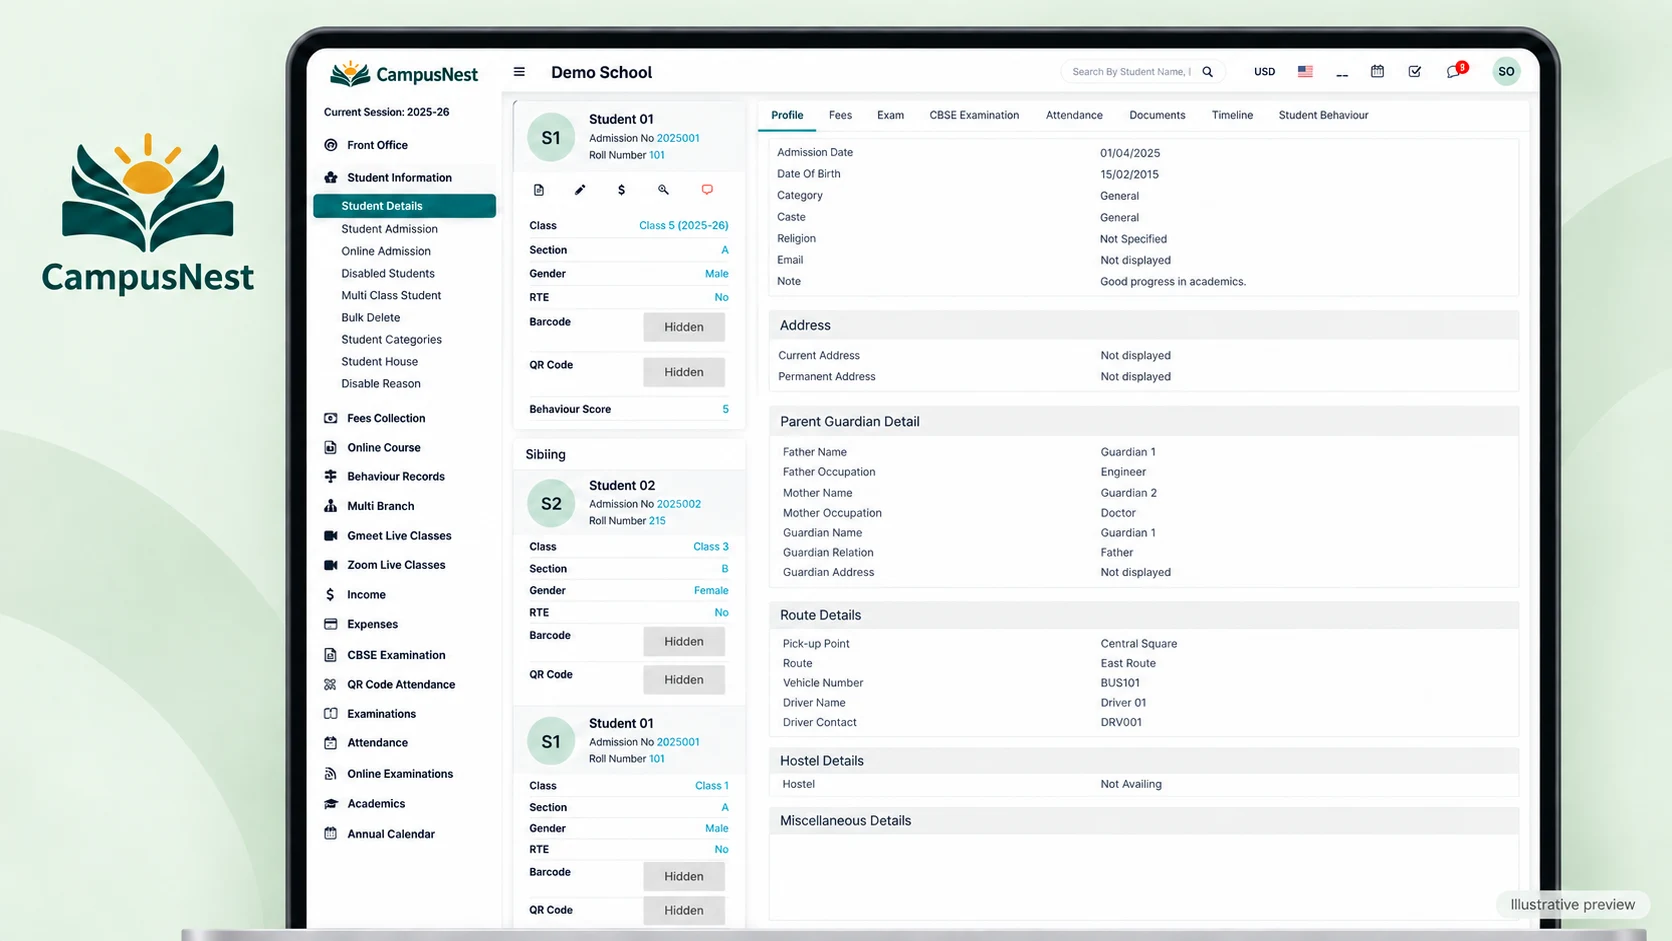The height and width of the screenshot is (941, 1672).
Task: Click the CampusNest logo in app header
Action: point(404,73)
